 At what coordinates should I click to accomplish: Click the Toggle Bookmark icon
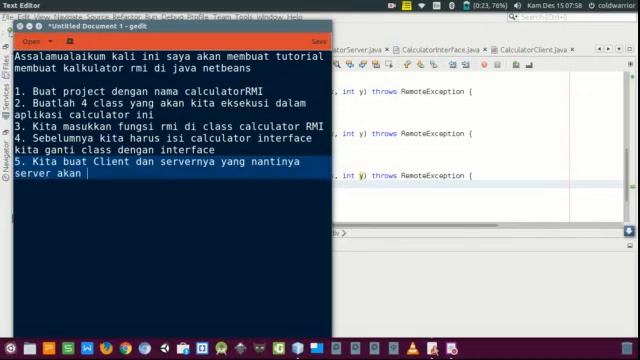[x=433, y=64]
